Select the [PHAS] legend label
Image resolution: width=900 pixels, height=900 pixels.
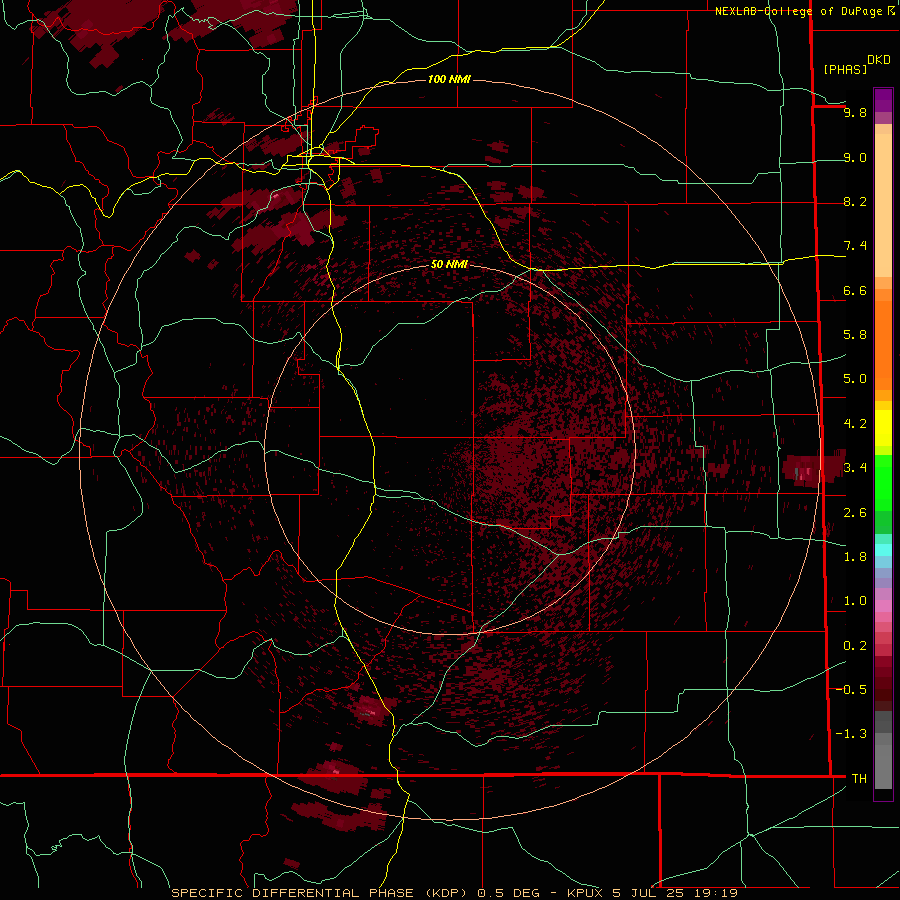[845, 69]
